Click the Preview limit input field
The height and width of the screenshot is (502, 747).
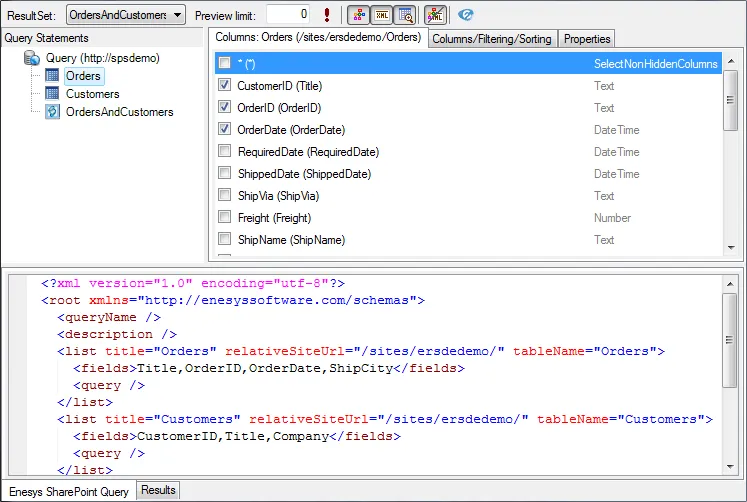[289, 14]
